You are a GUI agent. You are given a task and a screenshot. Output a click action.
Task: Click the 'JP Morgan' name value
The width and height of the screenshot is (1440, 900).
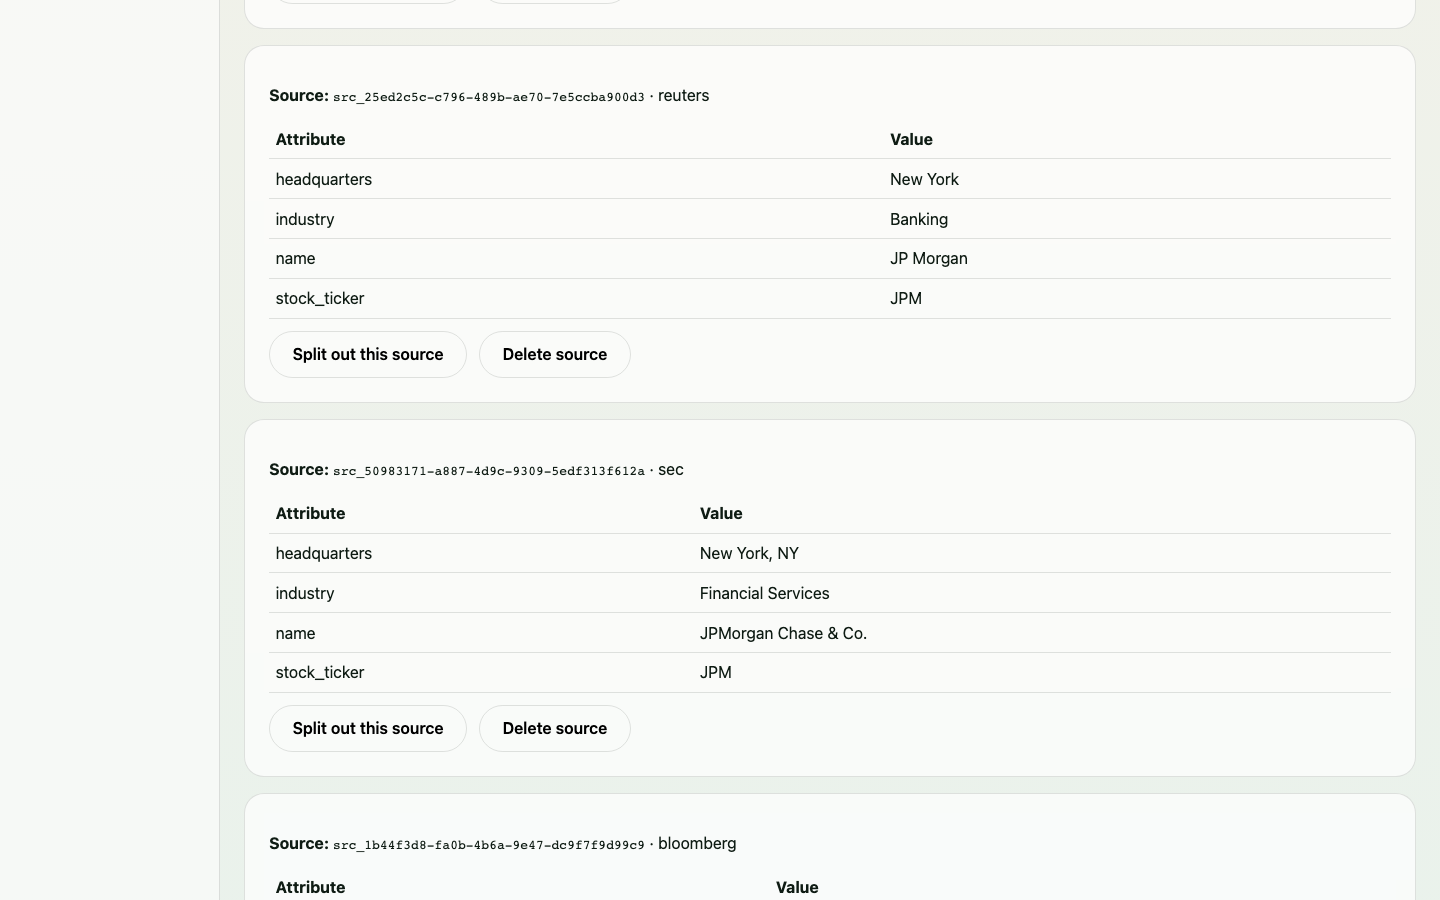(x=929, y=258)
